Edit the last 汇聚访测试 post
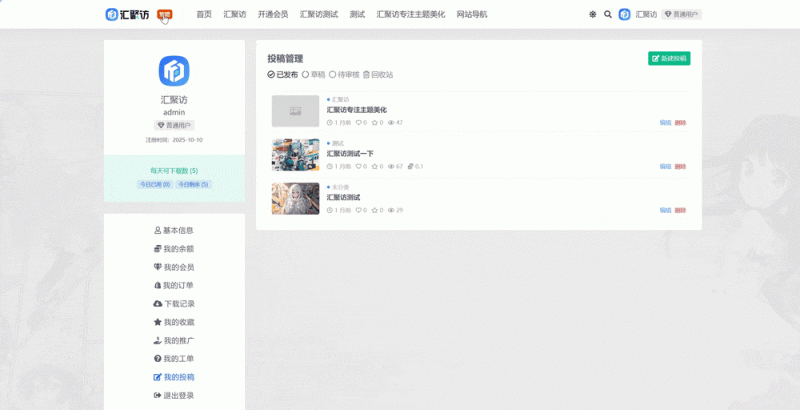 pos(665,211)
